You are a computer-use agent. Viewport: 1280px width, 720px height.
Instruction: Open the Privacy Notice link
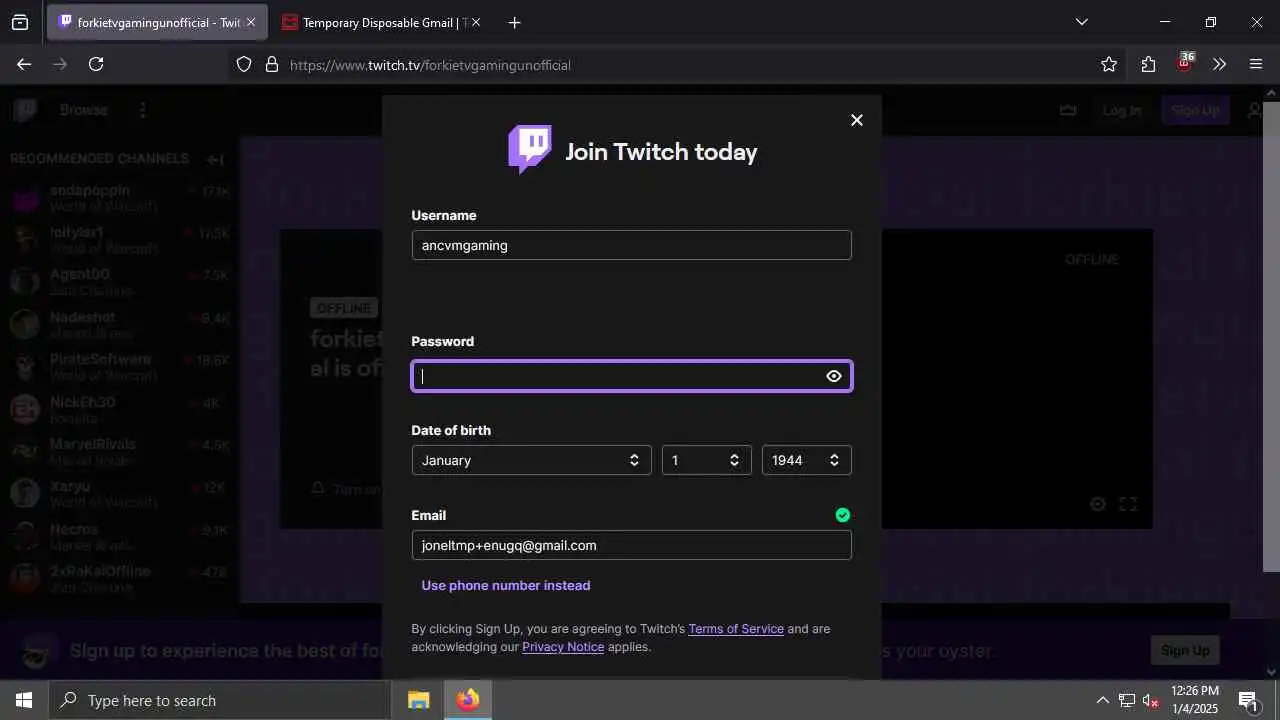pos(563,647)
